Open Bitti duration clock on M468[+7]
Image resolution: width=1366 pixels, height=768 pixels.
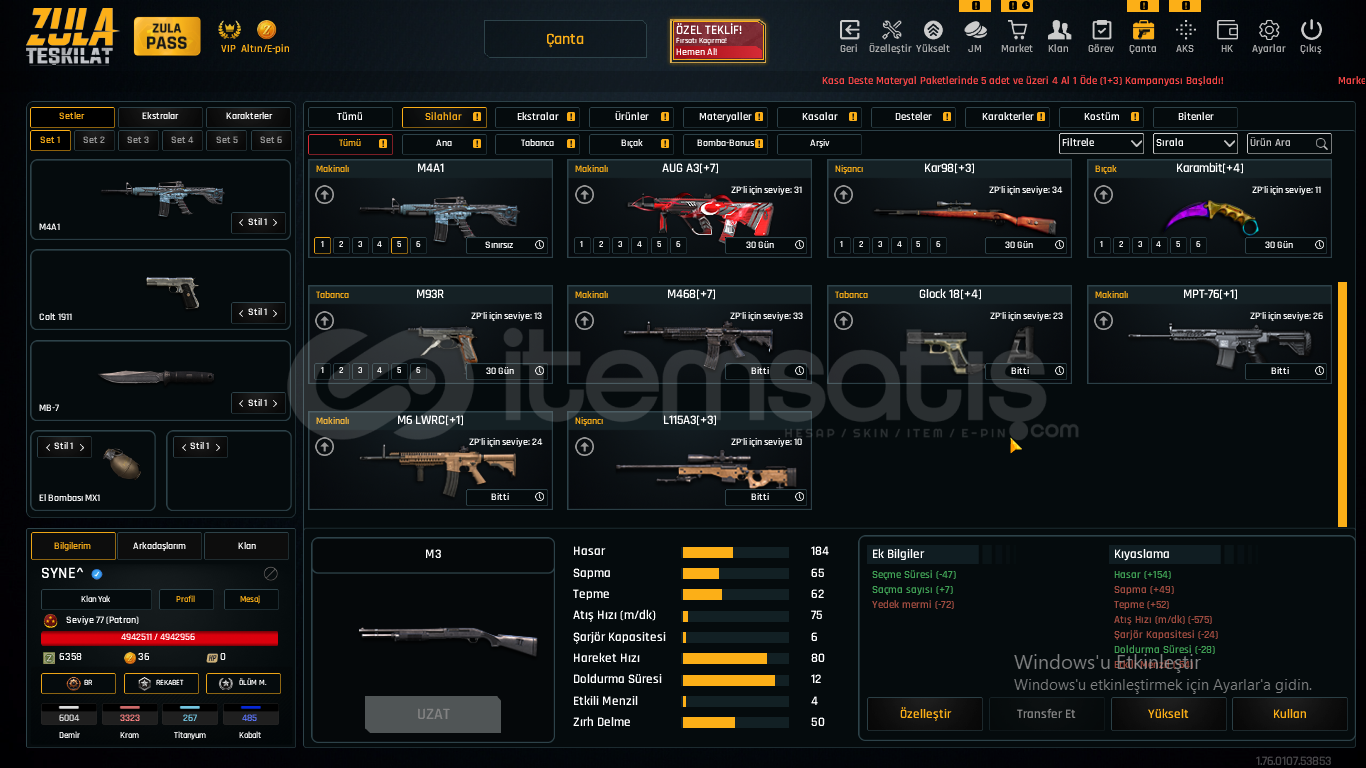[799, 371]
